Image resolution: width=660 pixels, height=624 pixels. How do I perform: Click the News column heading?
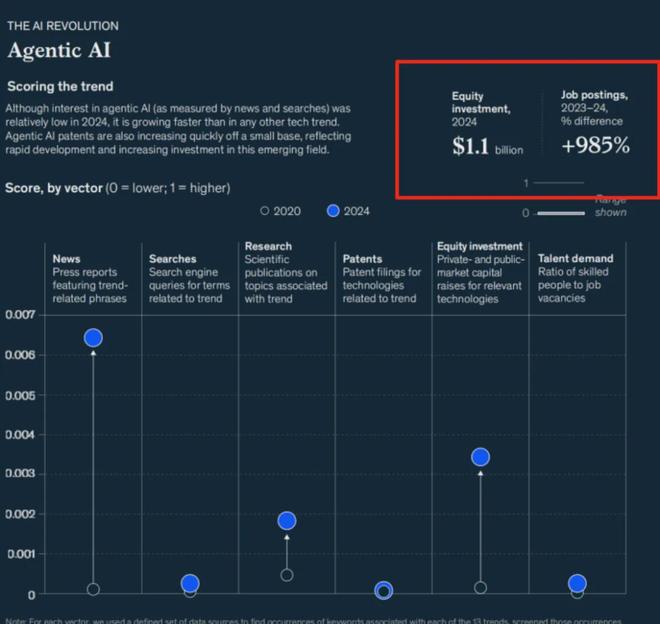67,259
